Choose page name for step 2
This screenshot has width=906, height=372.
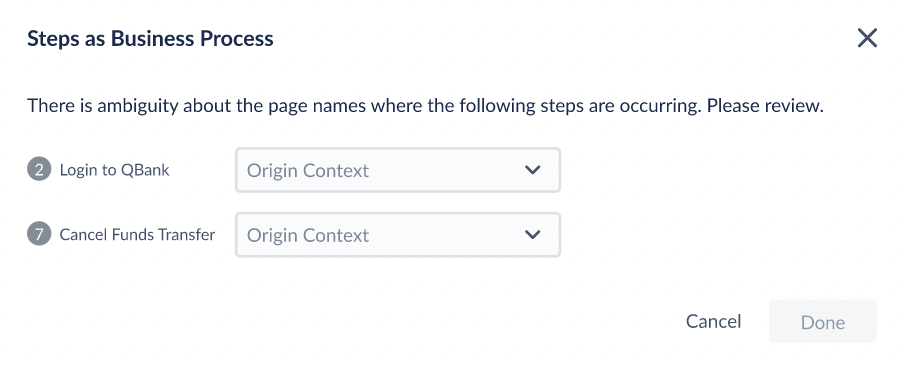coord(398,170)
